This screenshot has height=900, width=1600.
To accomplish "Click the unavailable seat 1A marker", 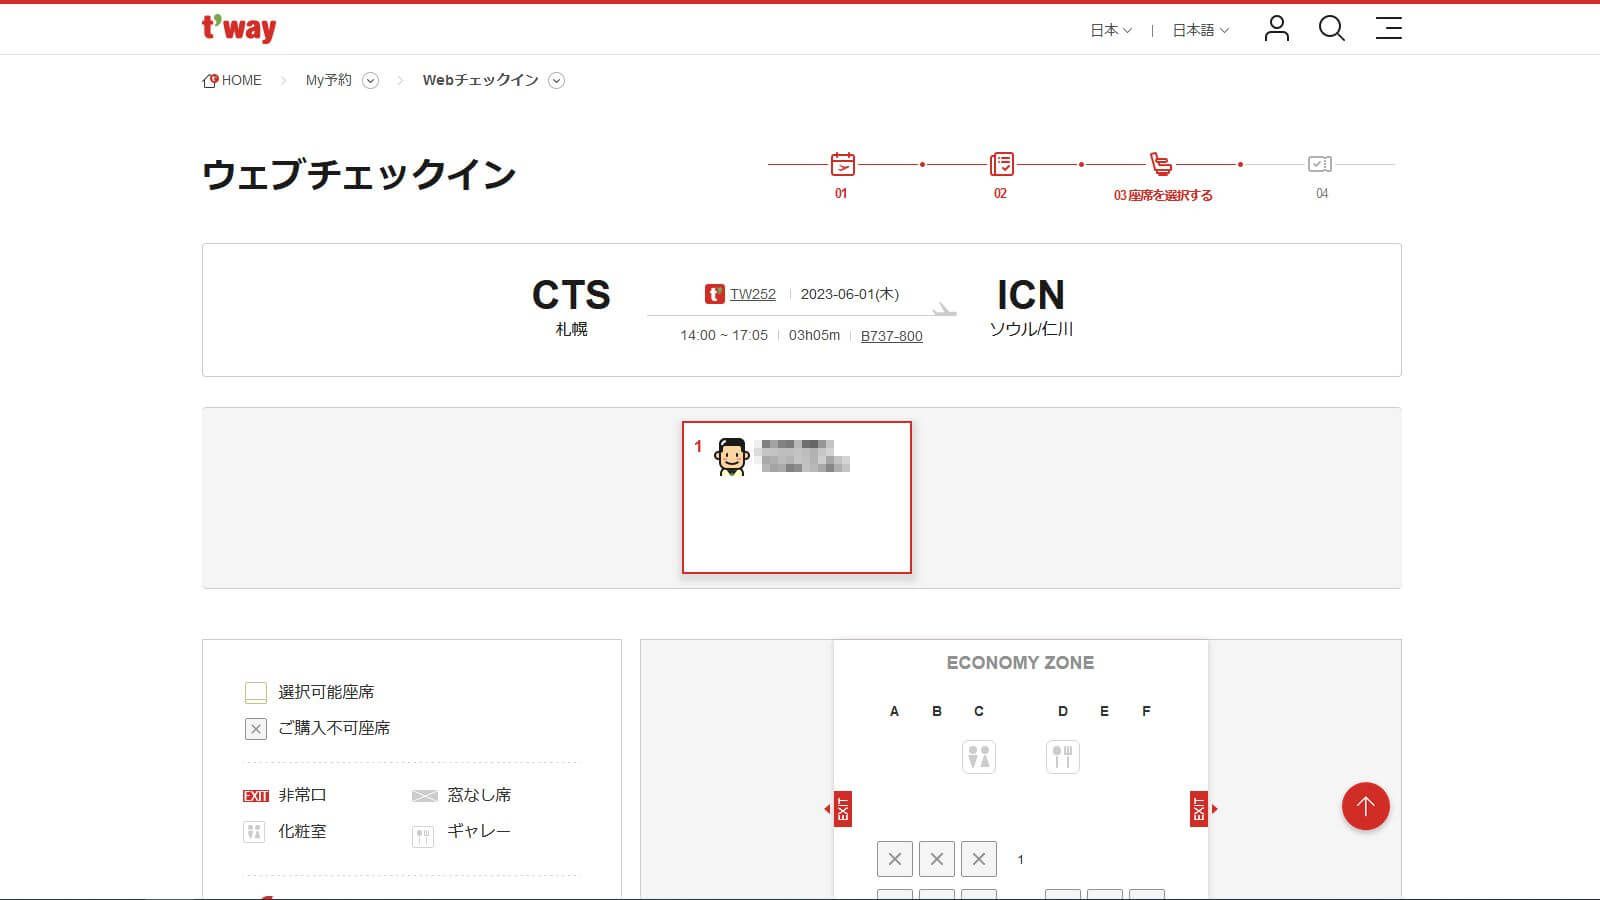I will pyautogui.click(x=895, y=858).
